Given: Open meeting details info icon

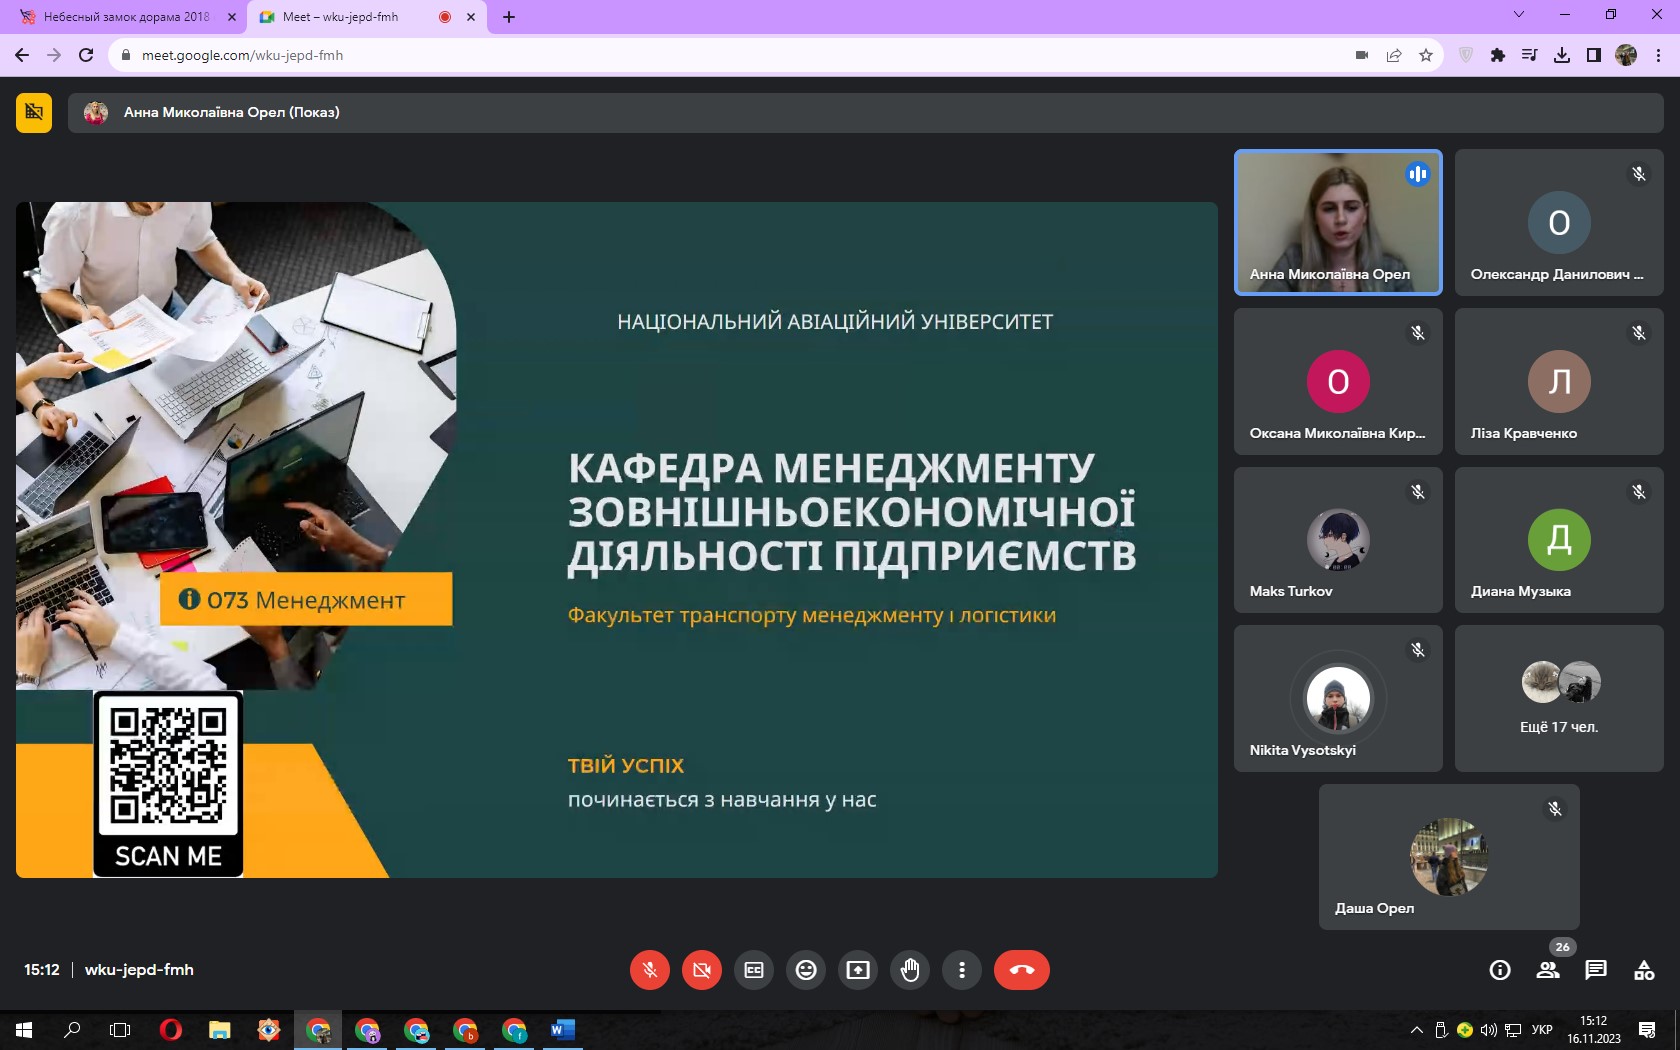Looking at the screenshot, I should [x=1500, y=970].
